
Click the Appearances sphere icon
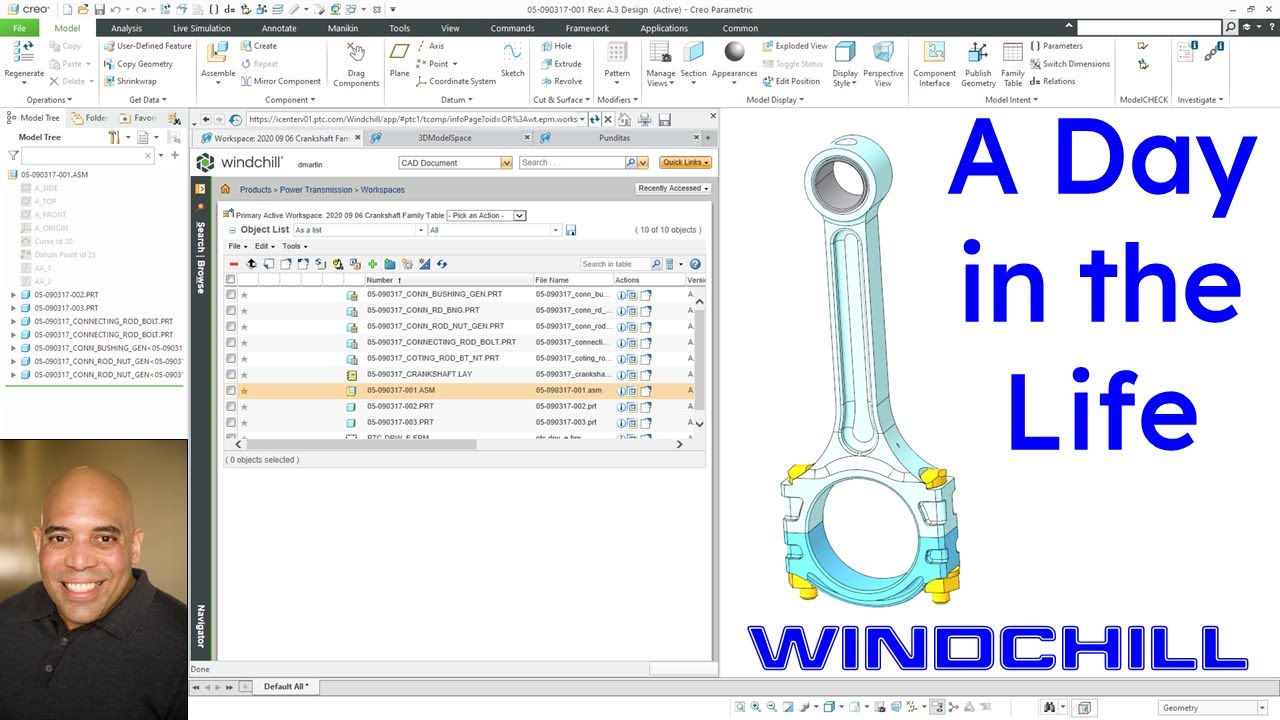coord(735,52)
